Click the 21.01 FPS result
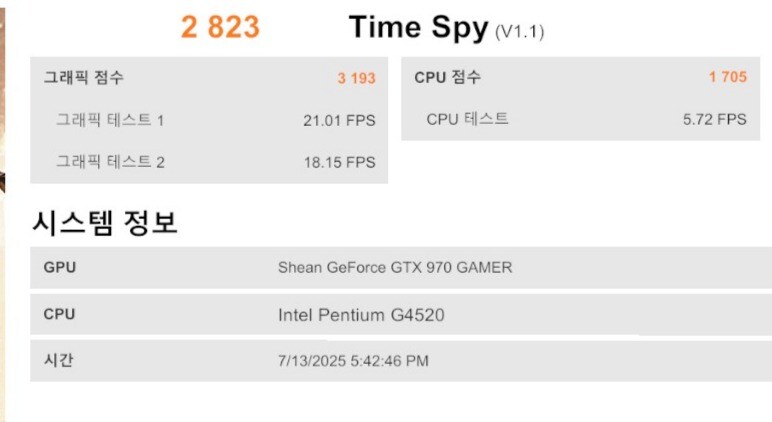This screenshot has width=772, height=422. pos(339,120)
